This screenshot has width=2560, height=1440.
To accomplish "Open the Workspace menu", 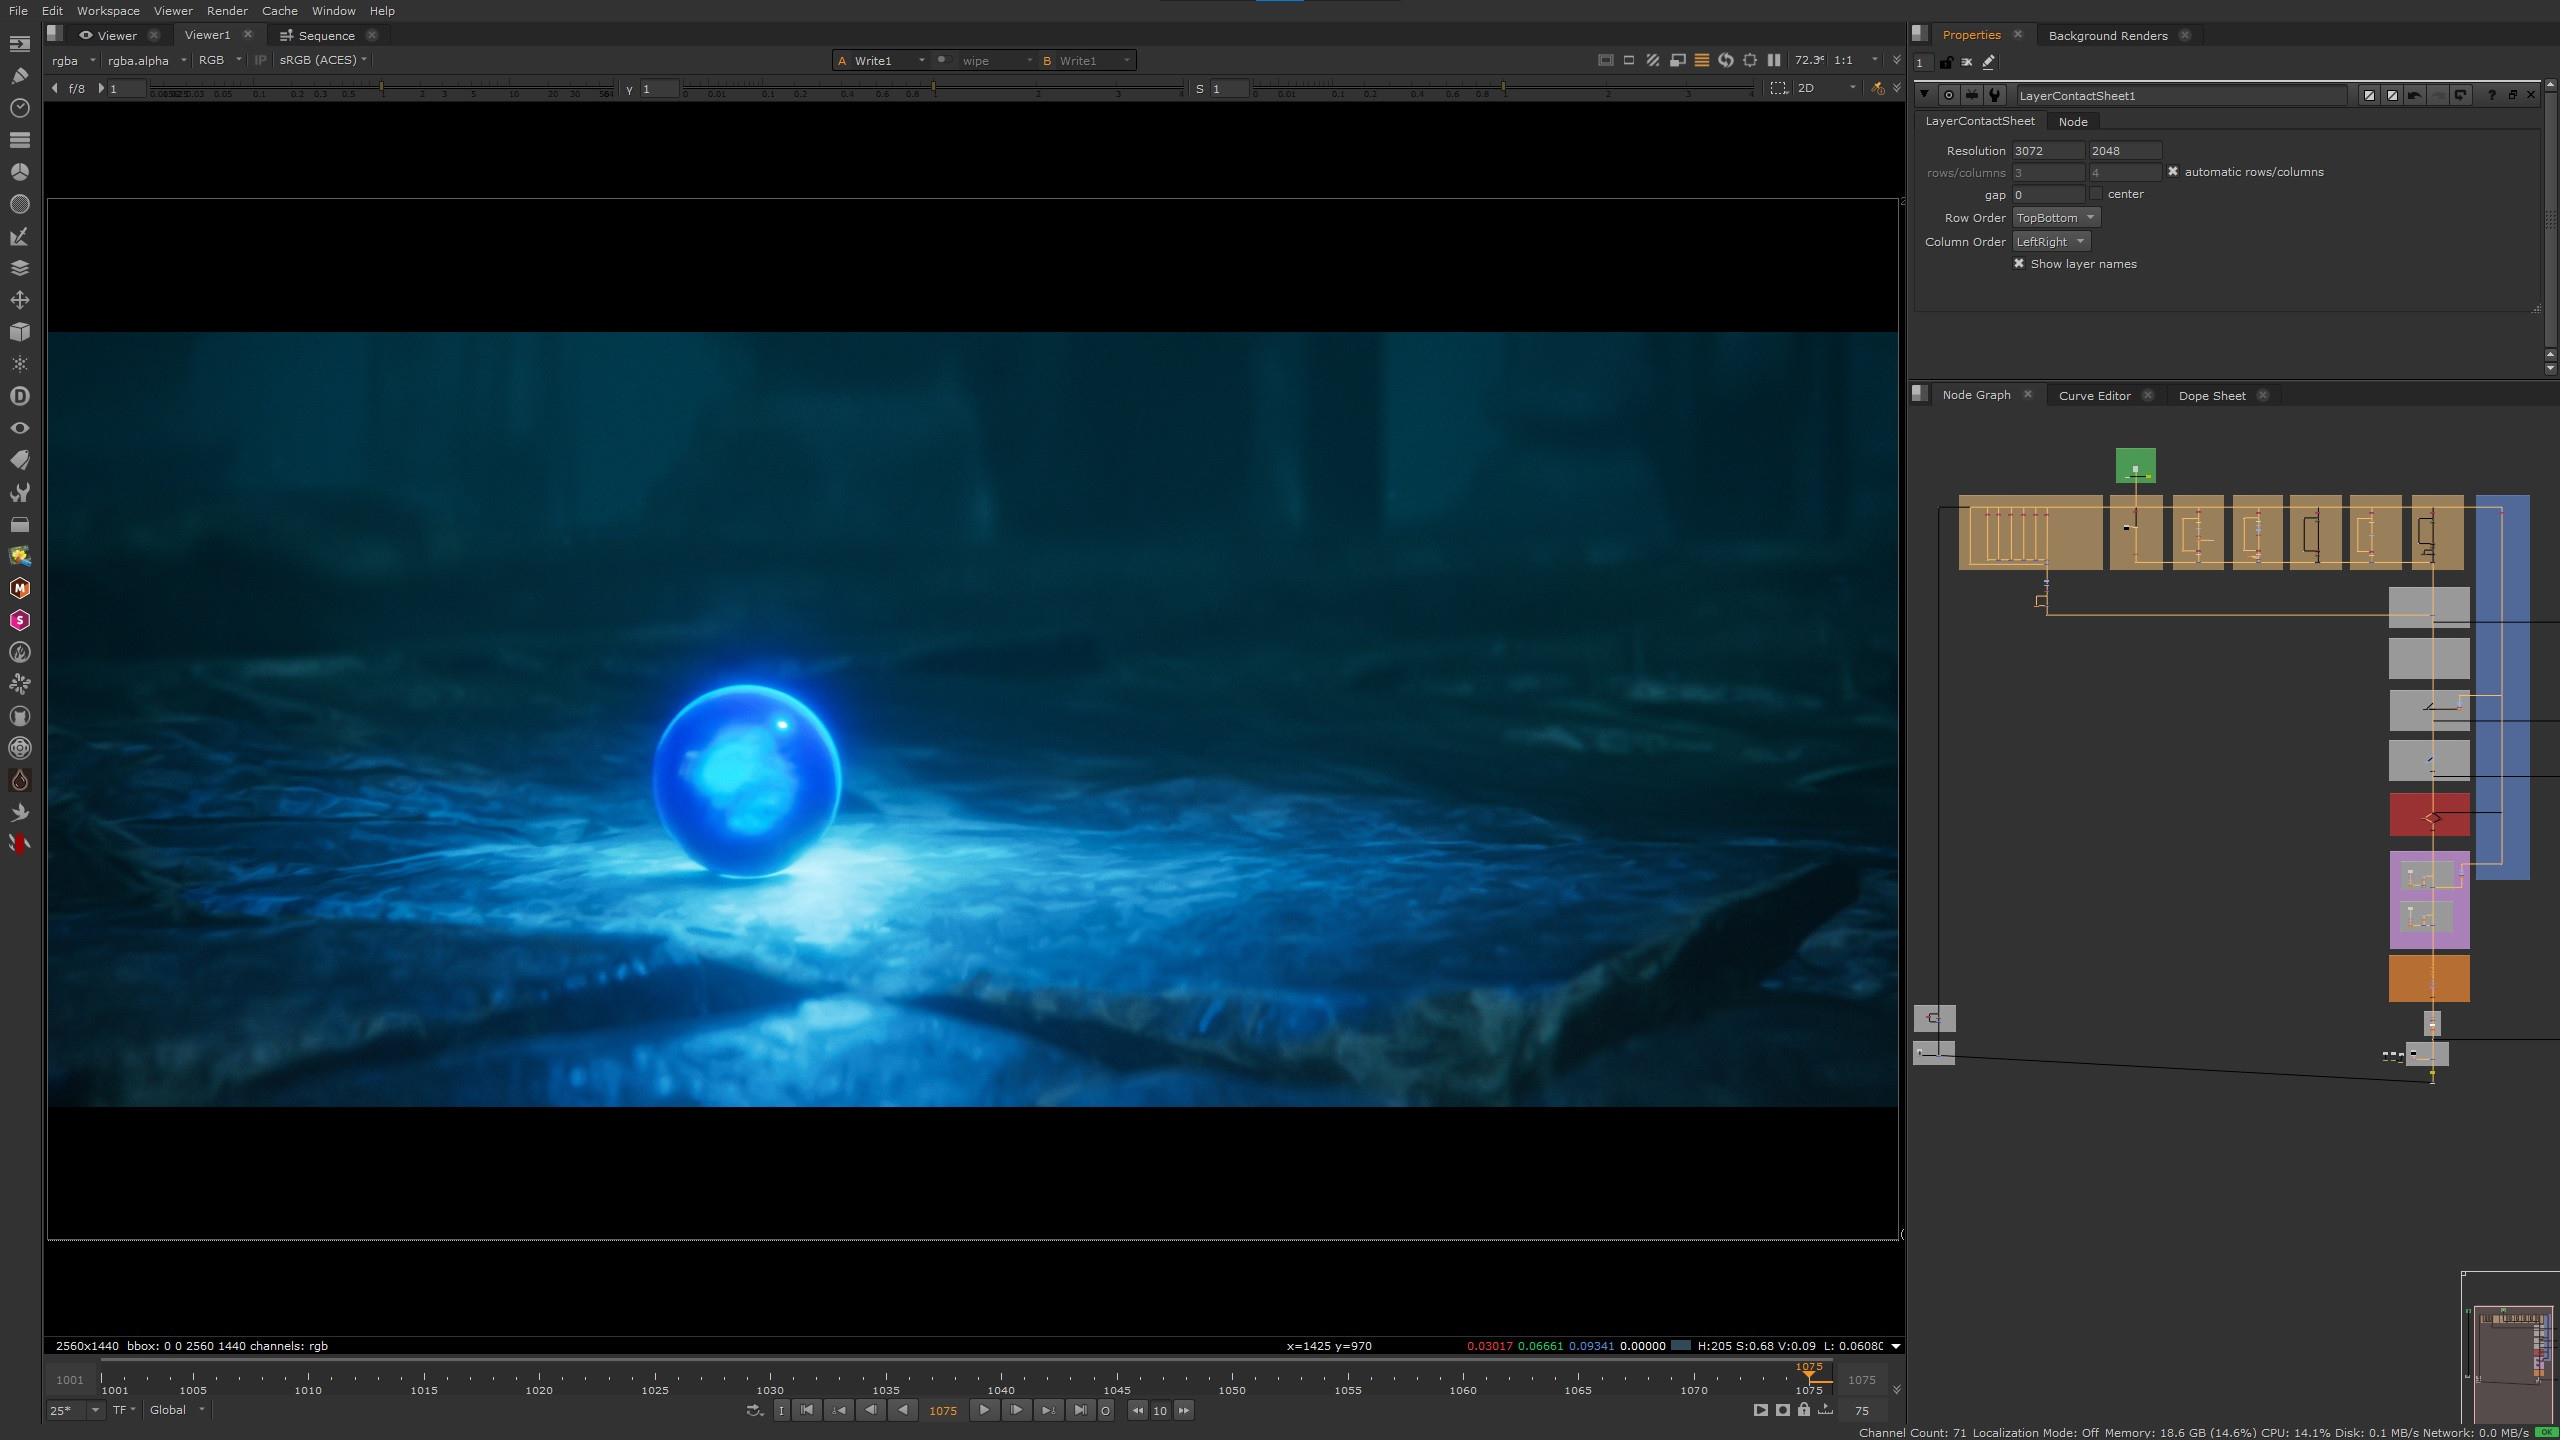I will tap(108, 11).
